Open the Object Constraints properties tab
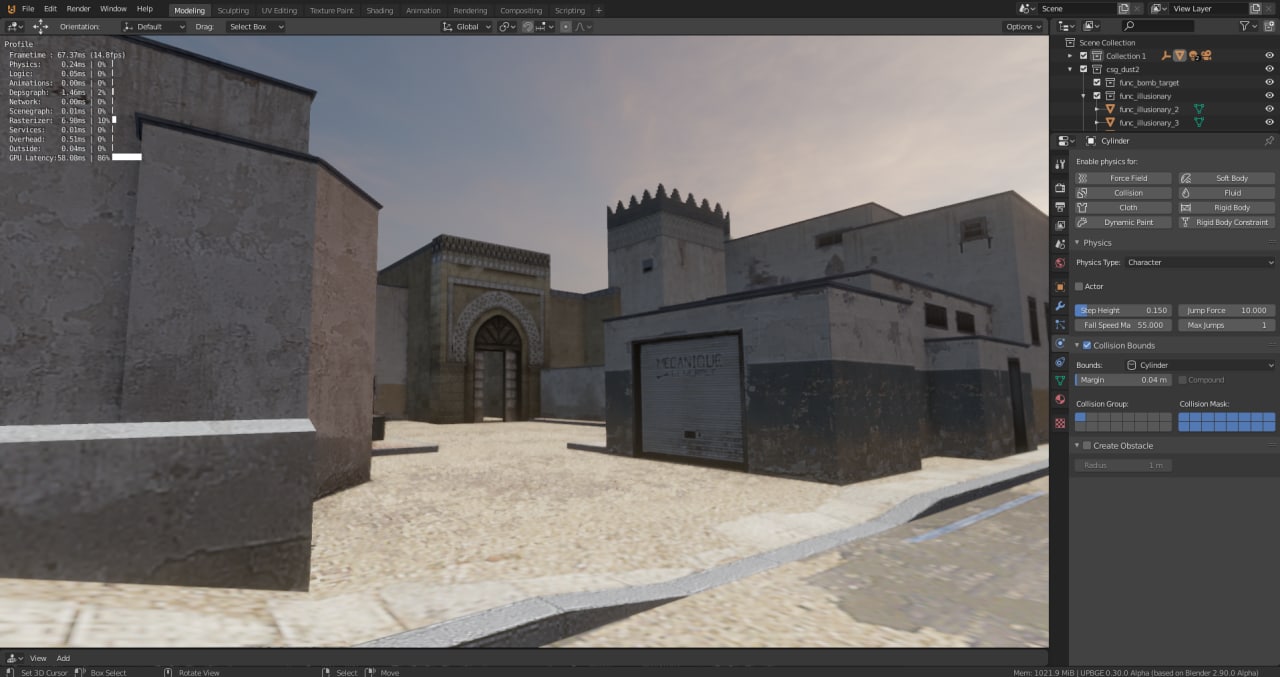The height and width of the screenshot is (677, 1280). (1060, 362)
